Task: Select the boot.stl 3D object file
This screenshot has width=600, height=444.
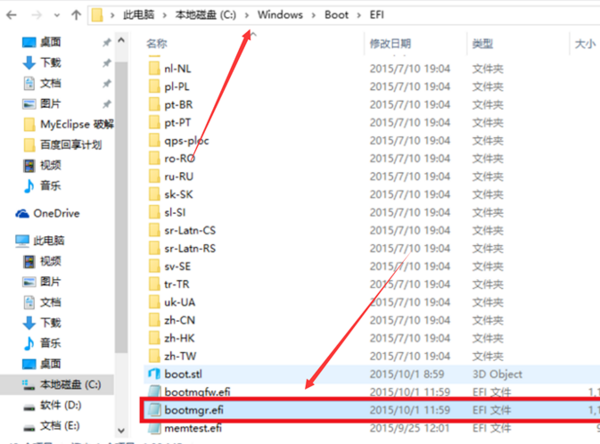Action: 370,374
